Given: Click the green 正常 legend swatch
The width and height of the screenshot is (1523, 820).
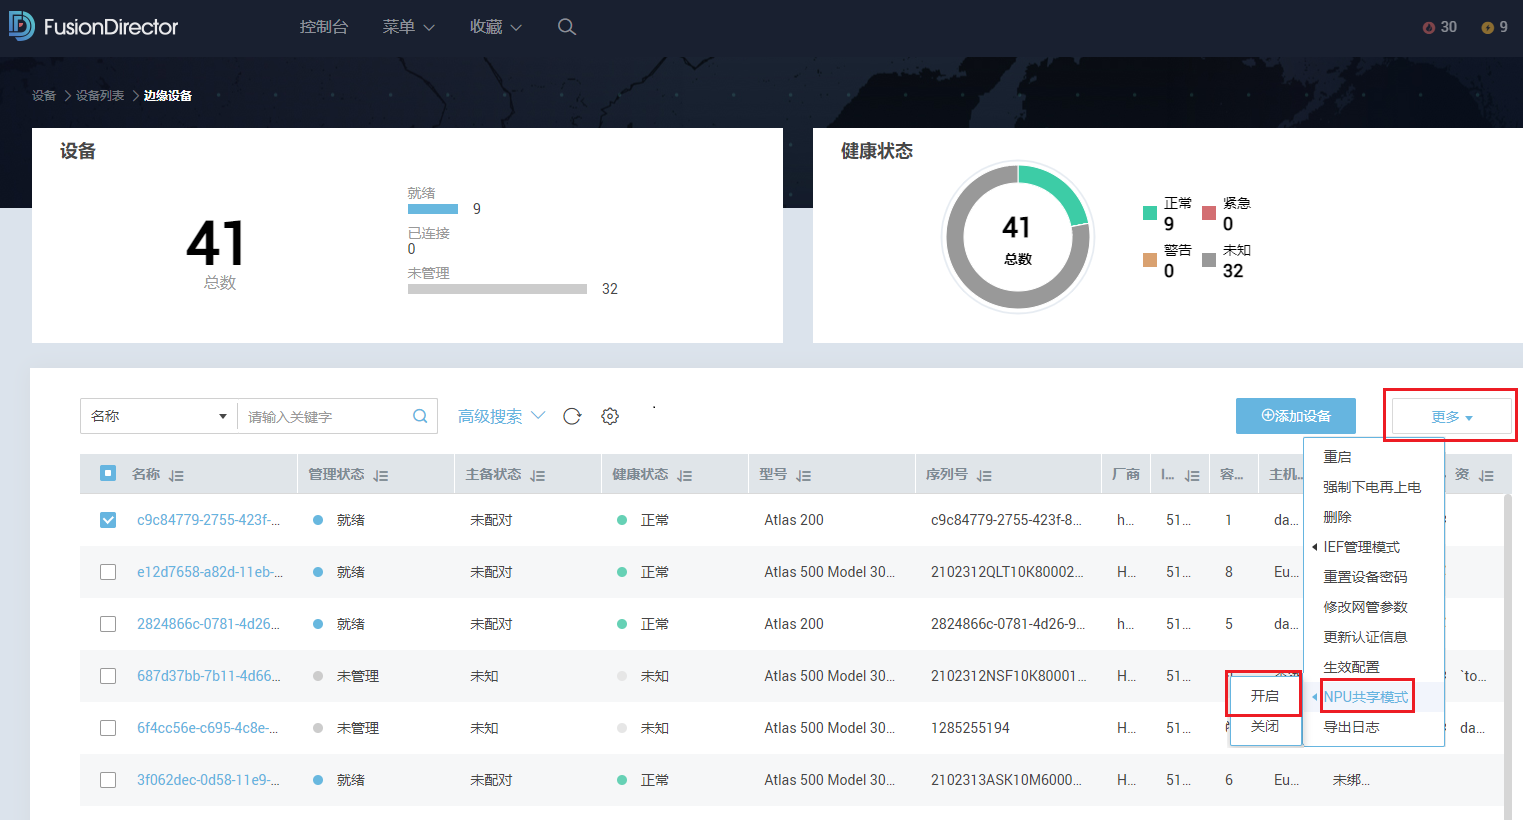Looking at the screenshot, I should coord(1150,212).
